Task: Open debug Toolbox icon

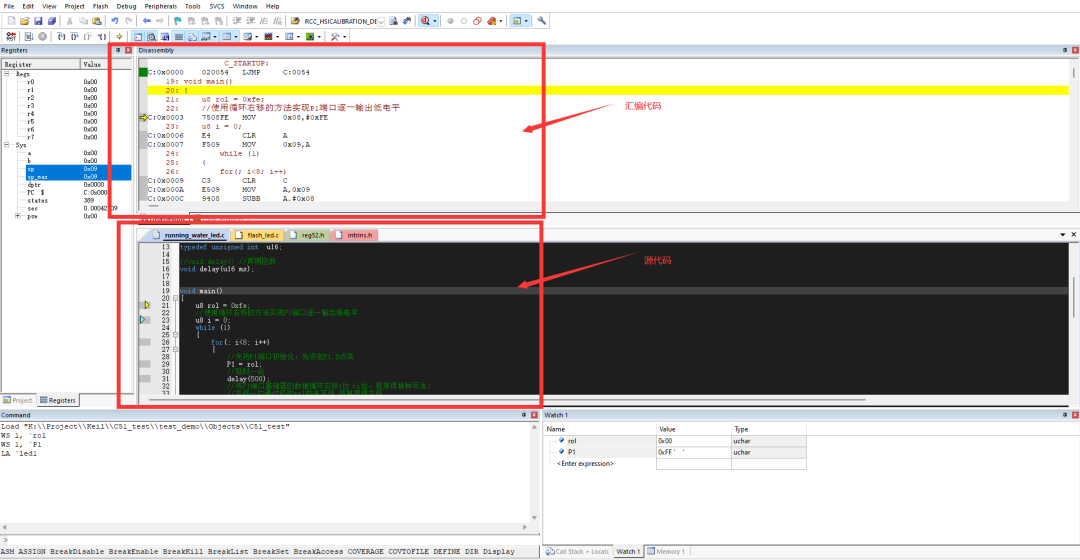Action: (335, 37)
